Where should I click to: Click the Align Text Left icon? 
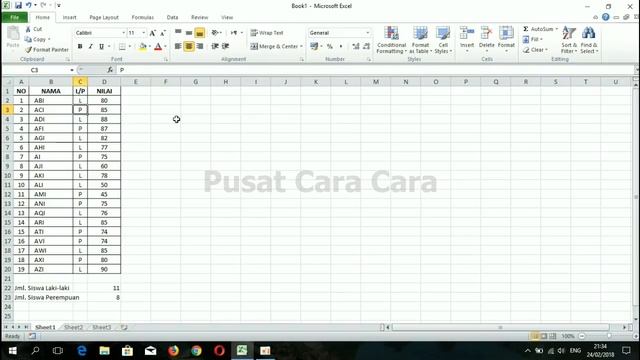(178, 47)
